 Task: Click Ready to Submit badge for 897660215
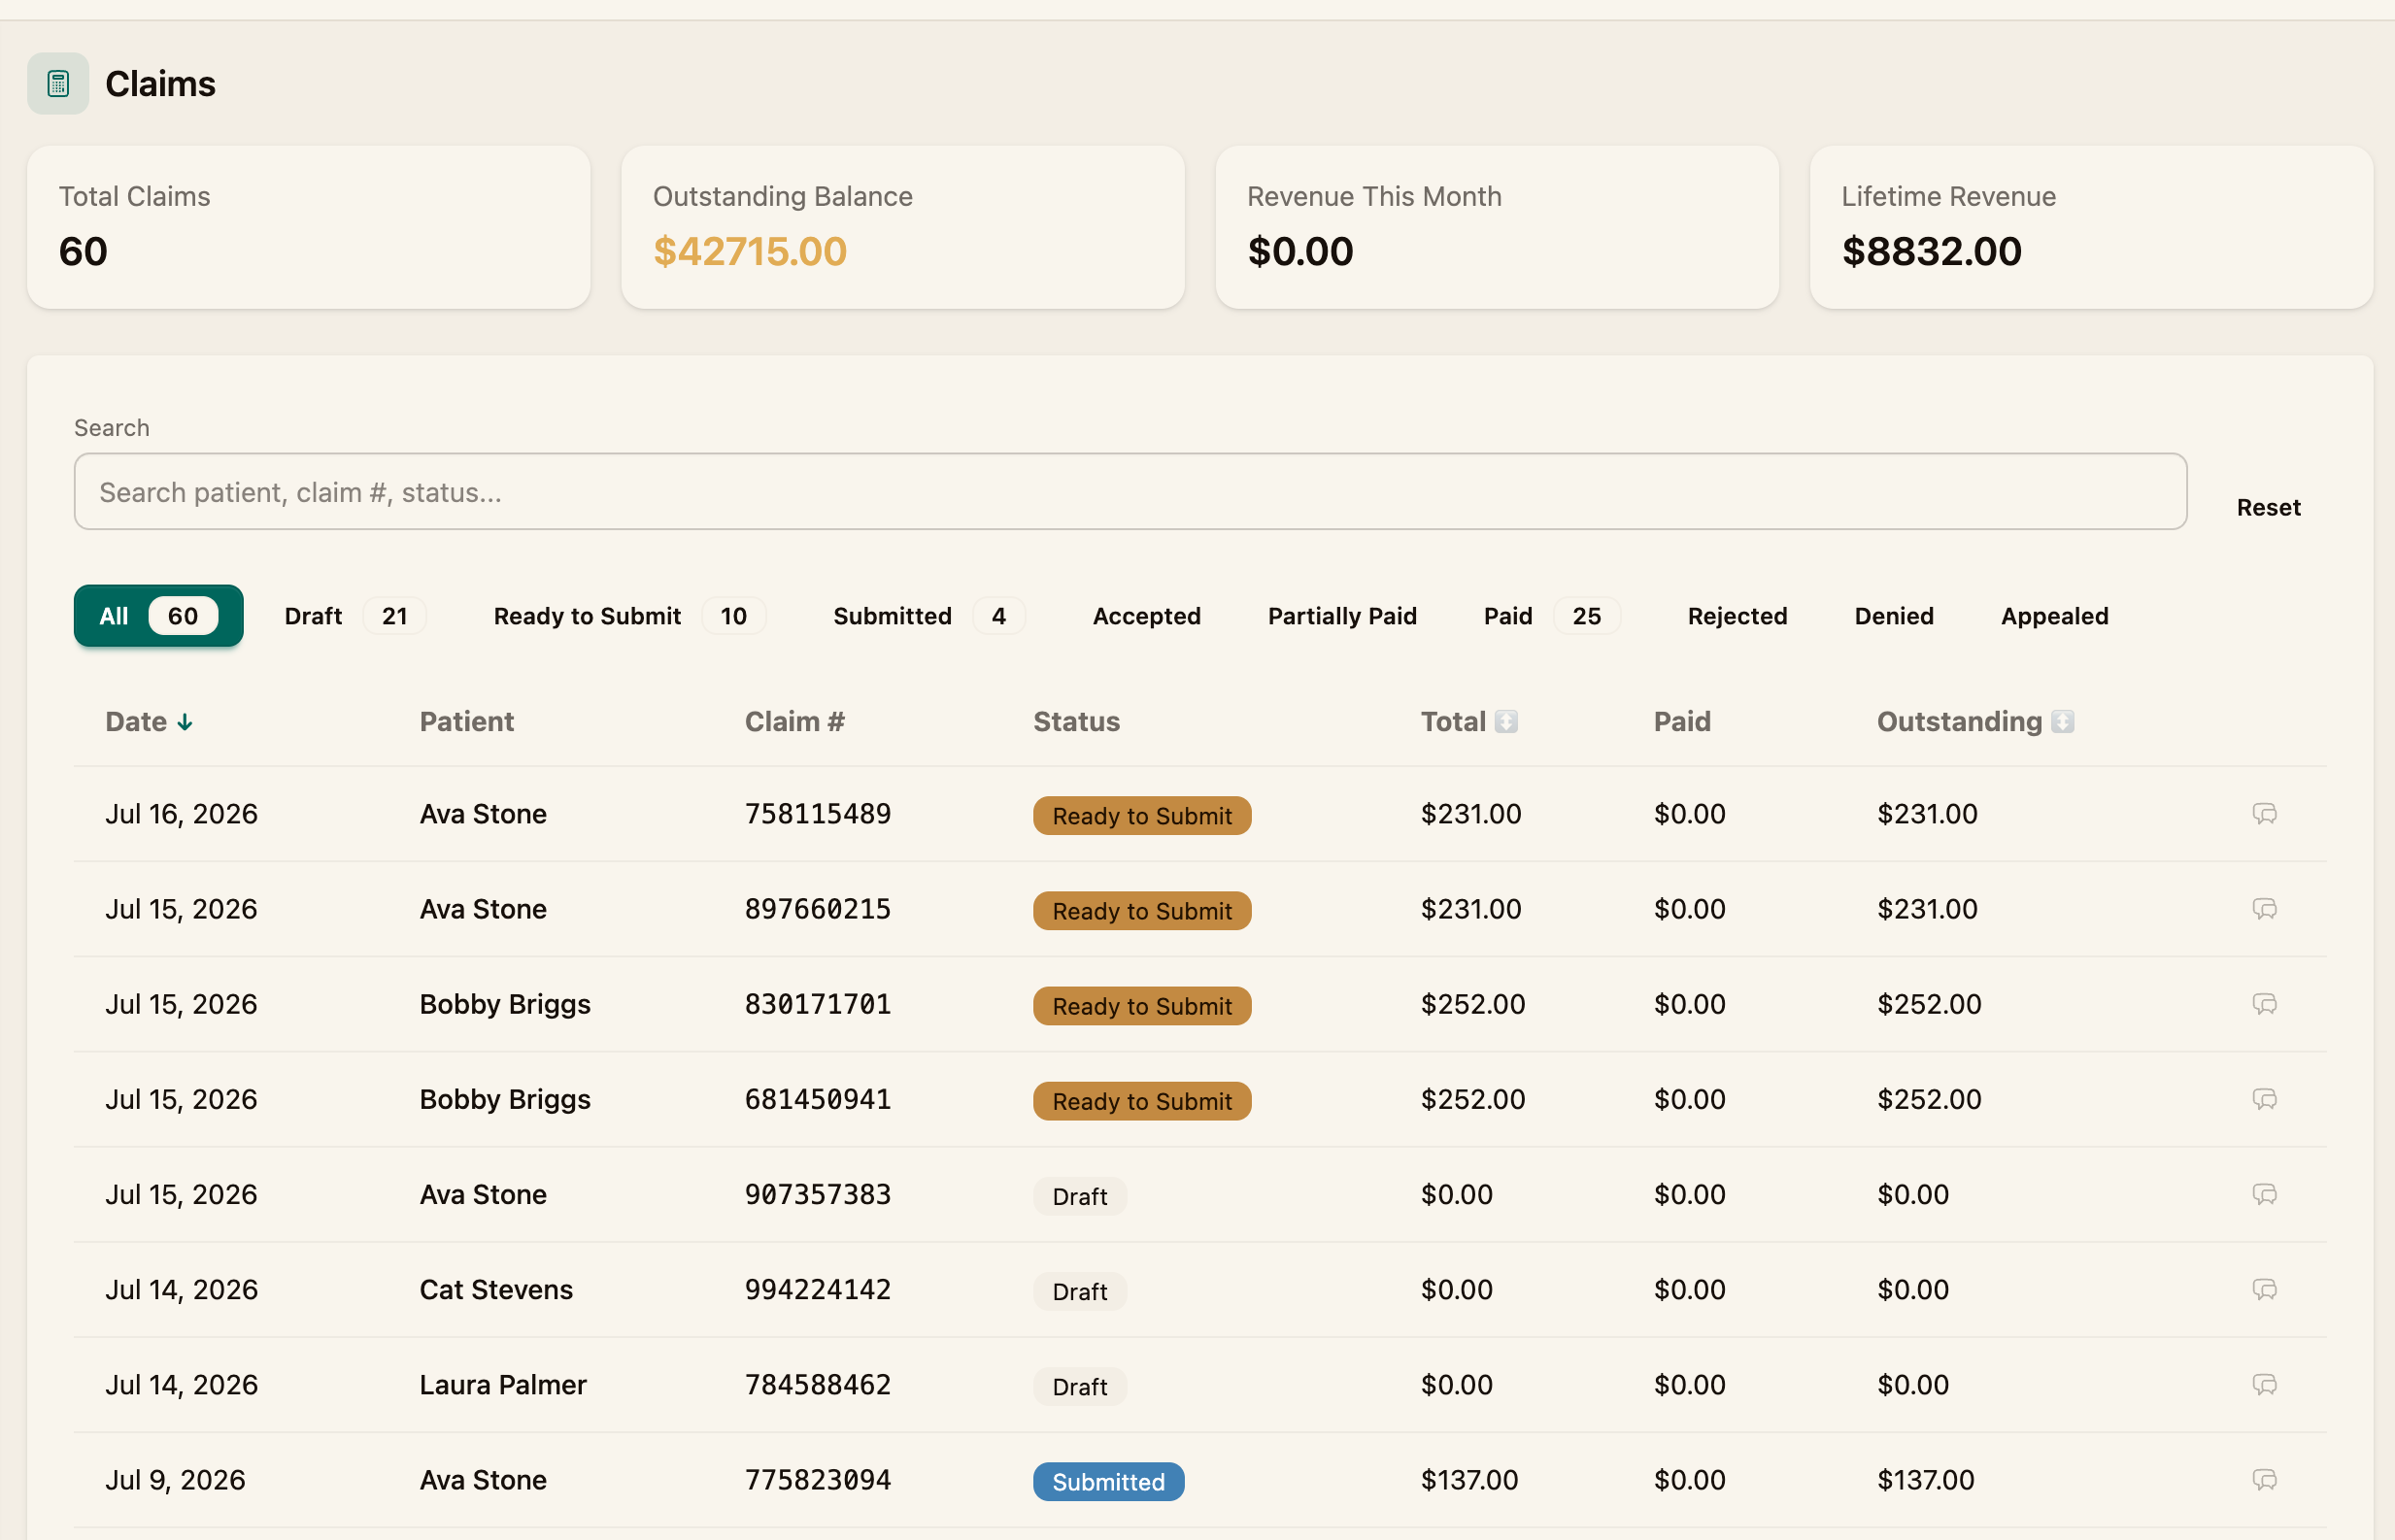point(1142,910)
